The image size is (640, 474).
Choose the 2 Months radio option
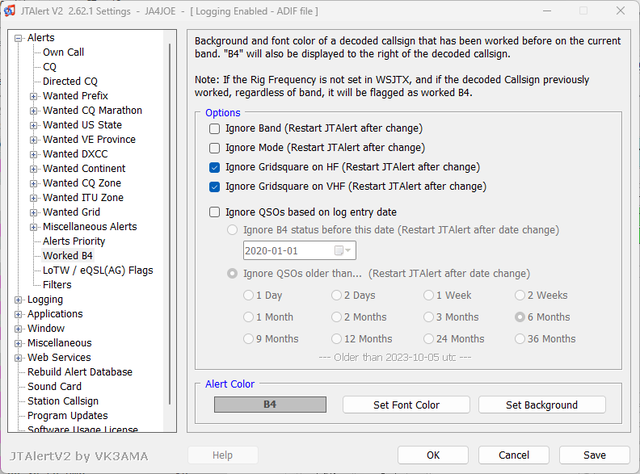pyautogui.click(x=336, y=317)
